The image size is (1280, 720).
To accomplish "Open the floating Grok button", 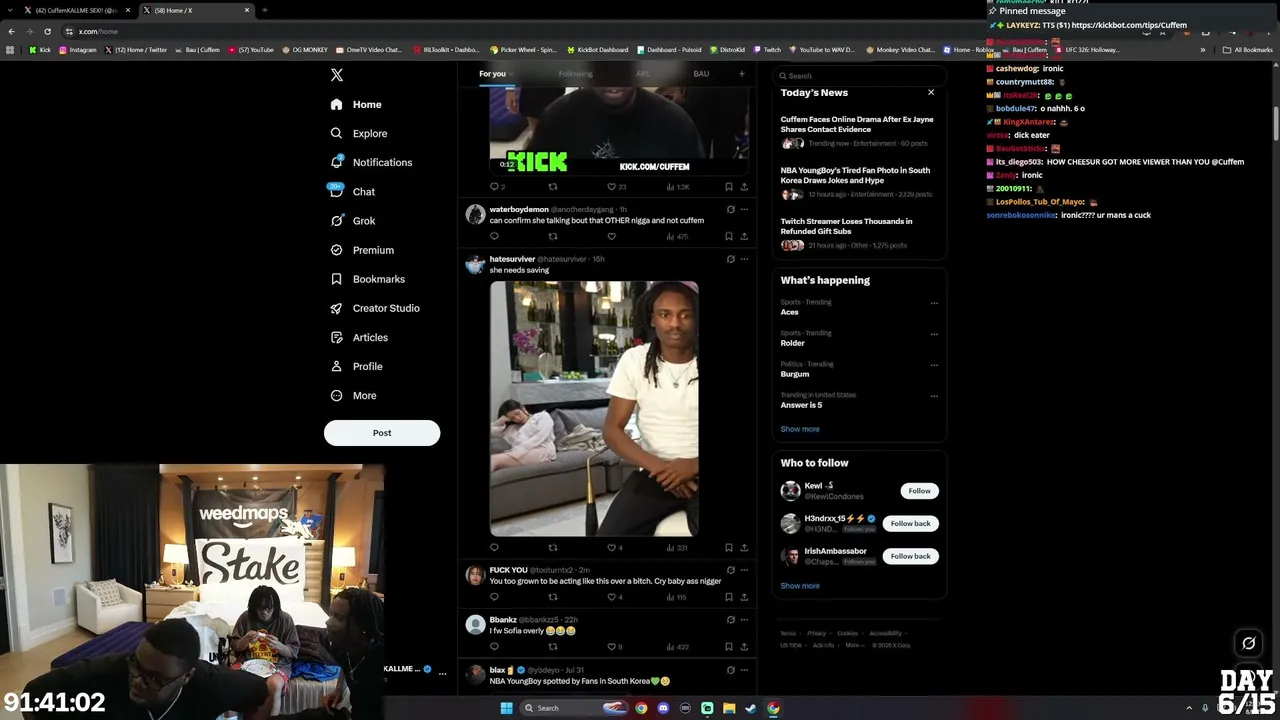I will click(x=1248, y=643).
